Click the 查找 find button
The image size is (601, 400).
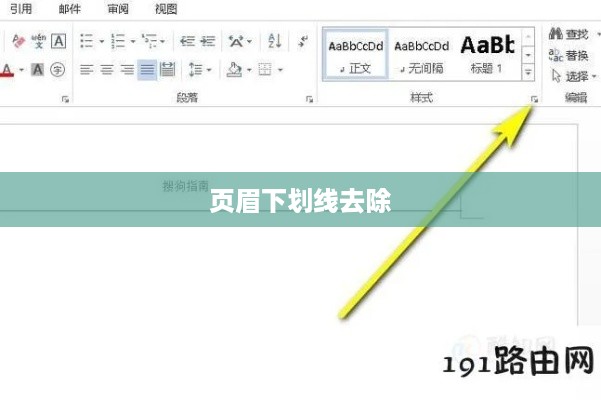tap(568, 34)
